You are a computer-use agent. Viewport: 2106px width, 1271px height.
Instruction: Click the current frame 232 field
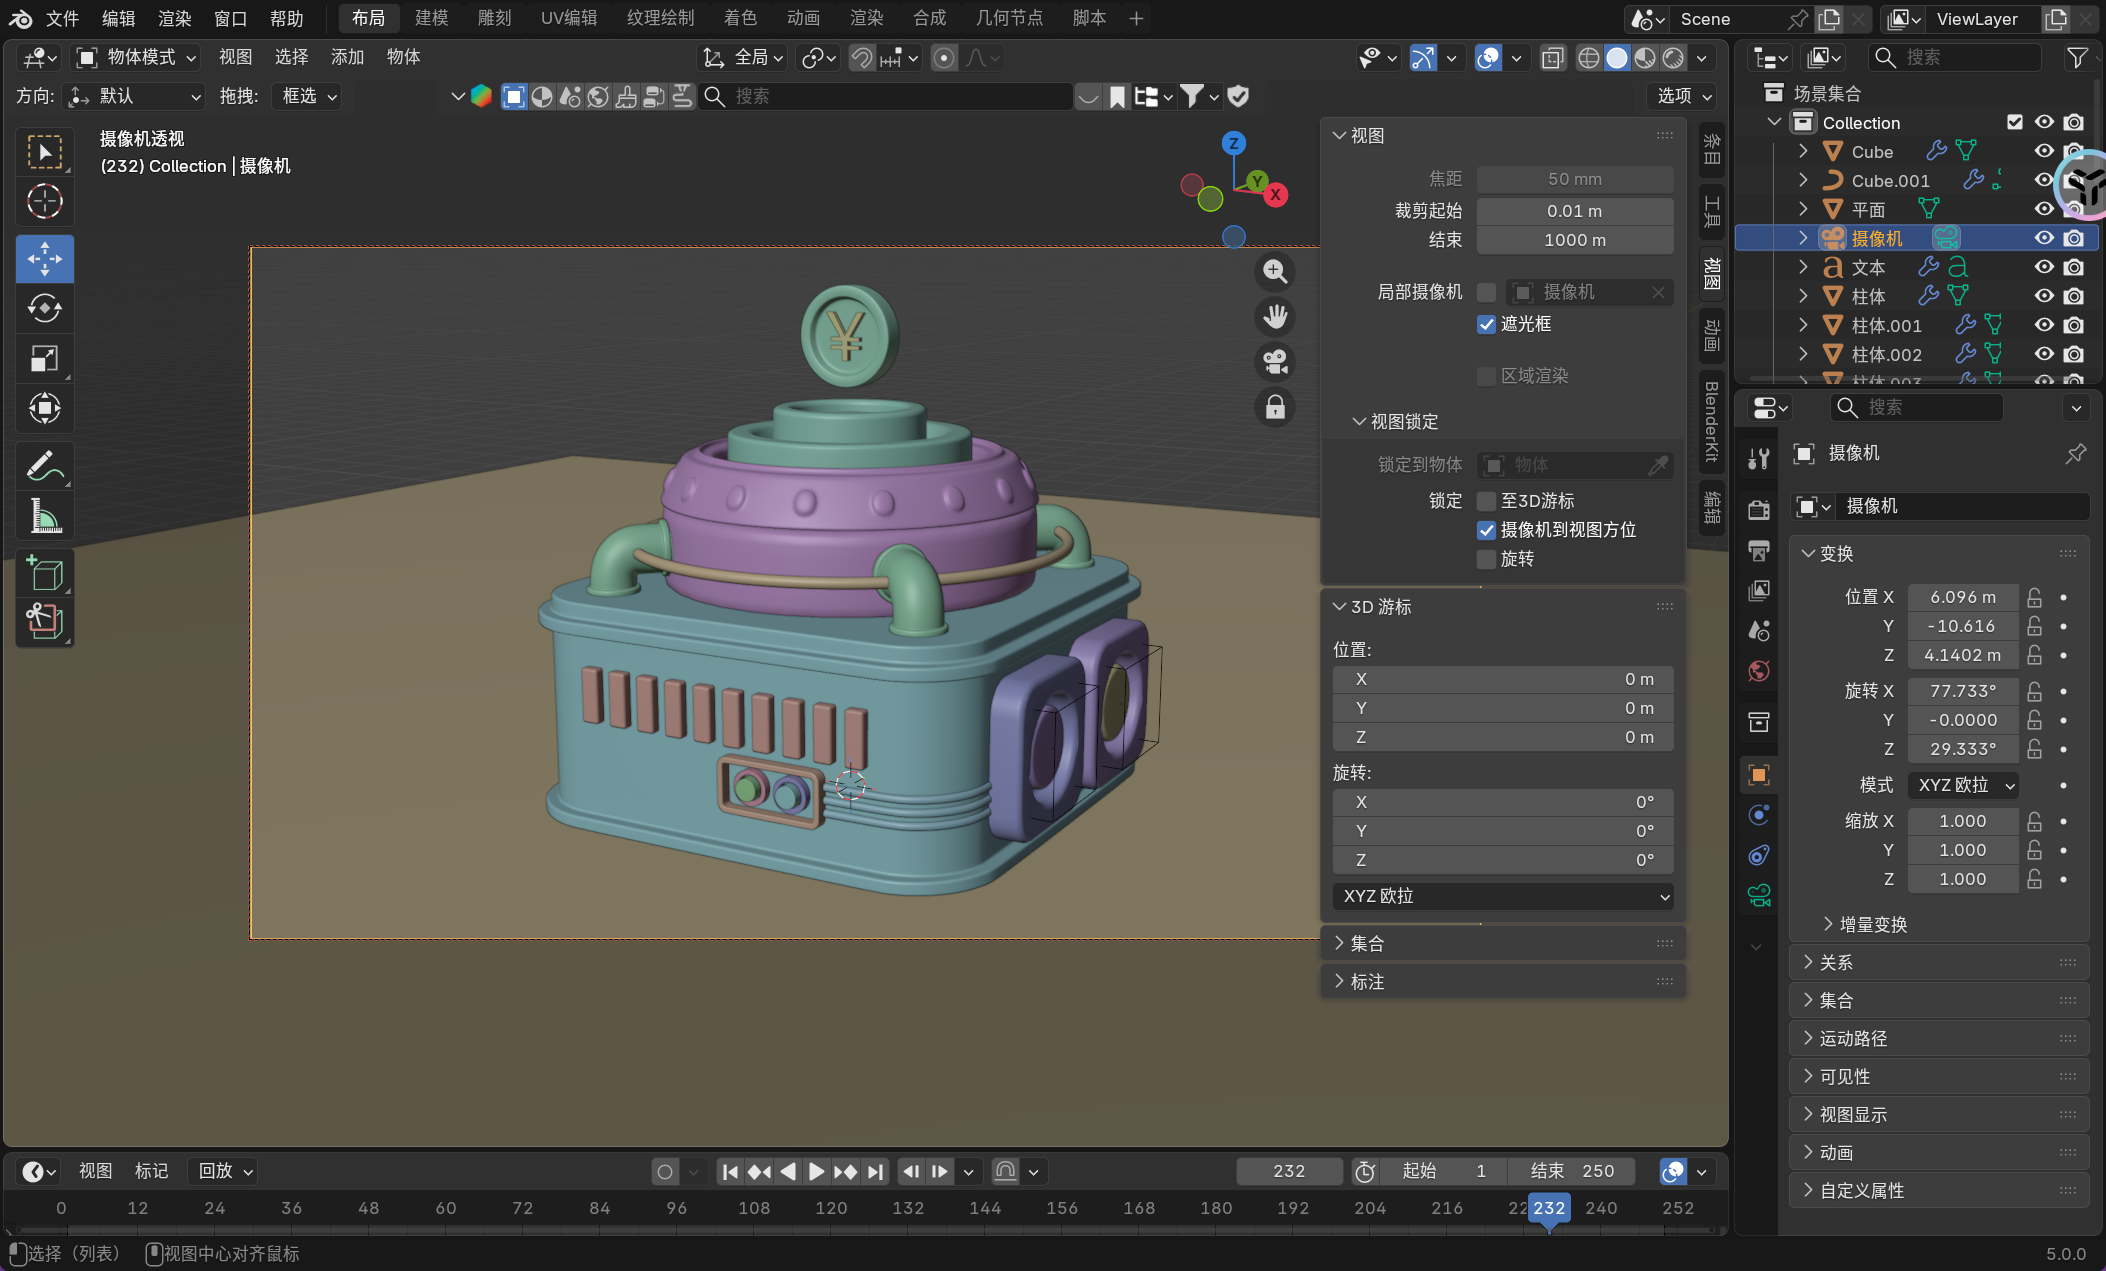(x=1288, y=1171)
